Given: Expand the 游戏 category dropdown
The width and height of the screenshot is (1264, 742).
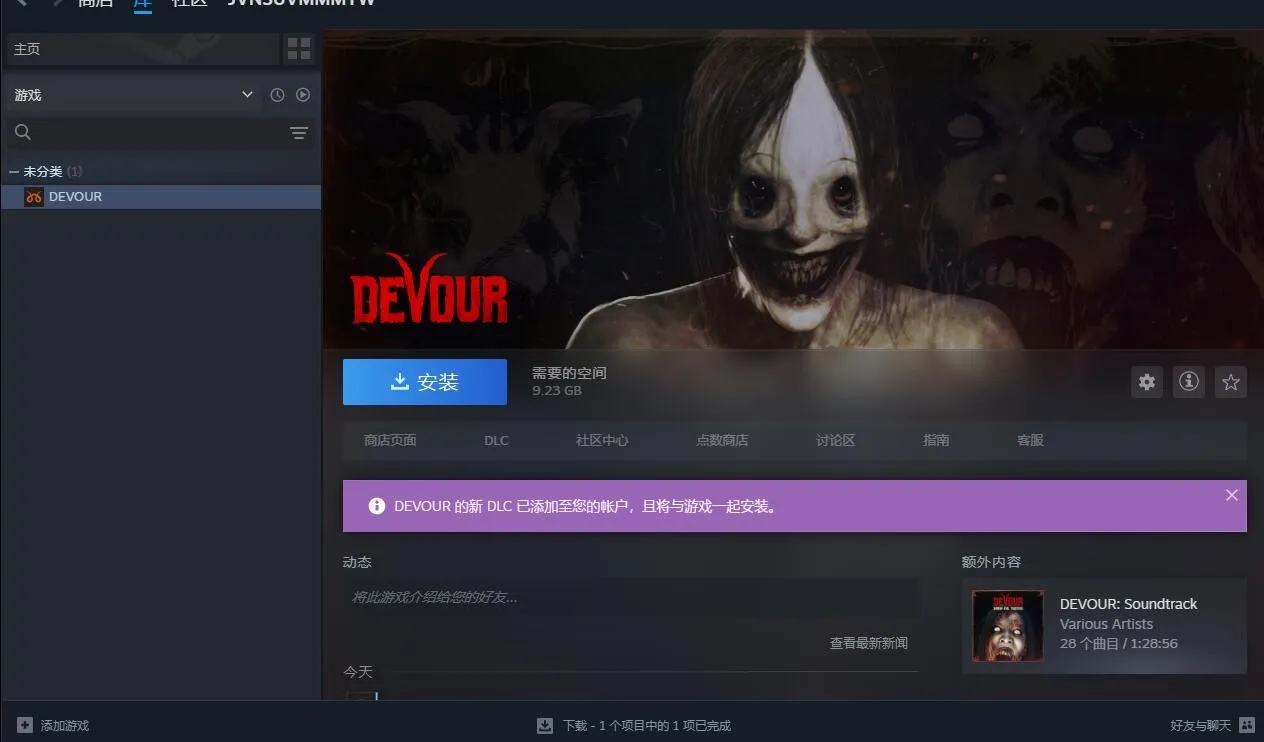Looking at the screenshot, I should click(x=247, y=95).
